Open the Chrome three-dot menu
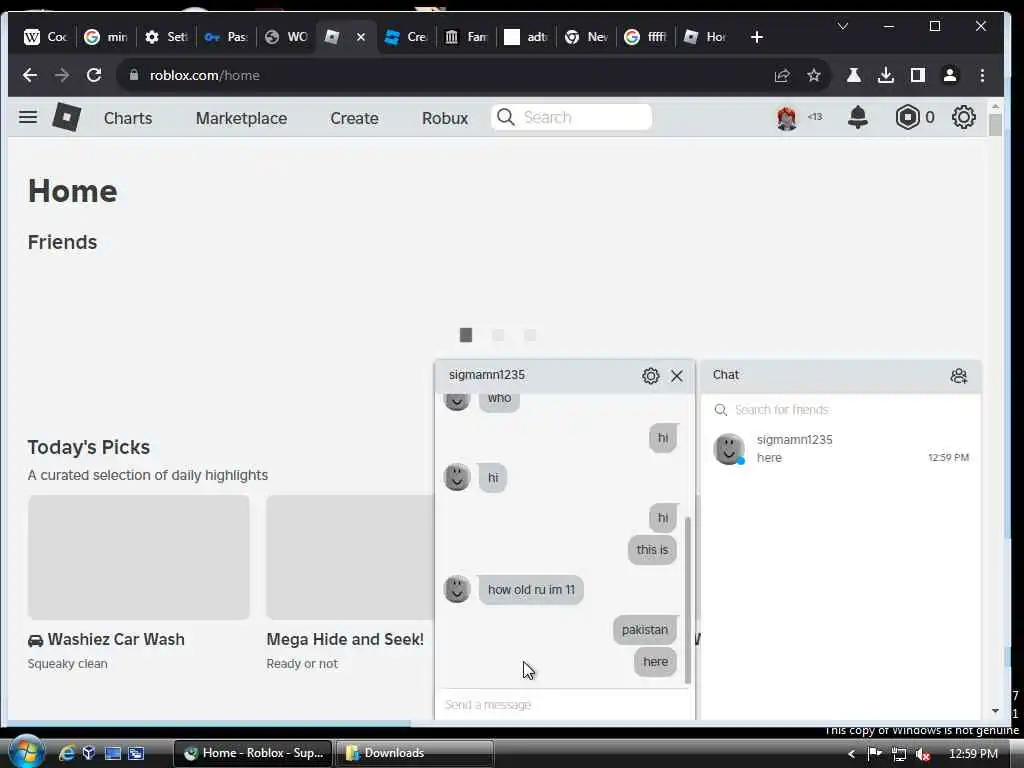 click(x=982, y=75)
